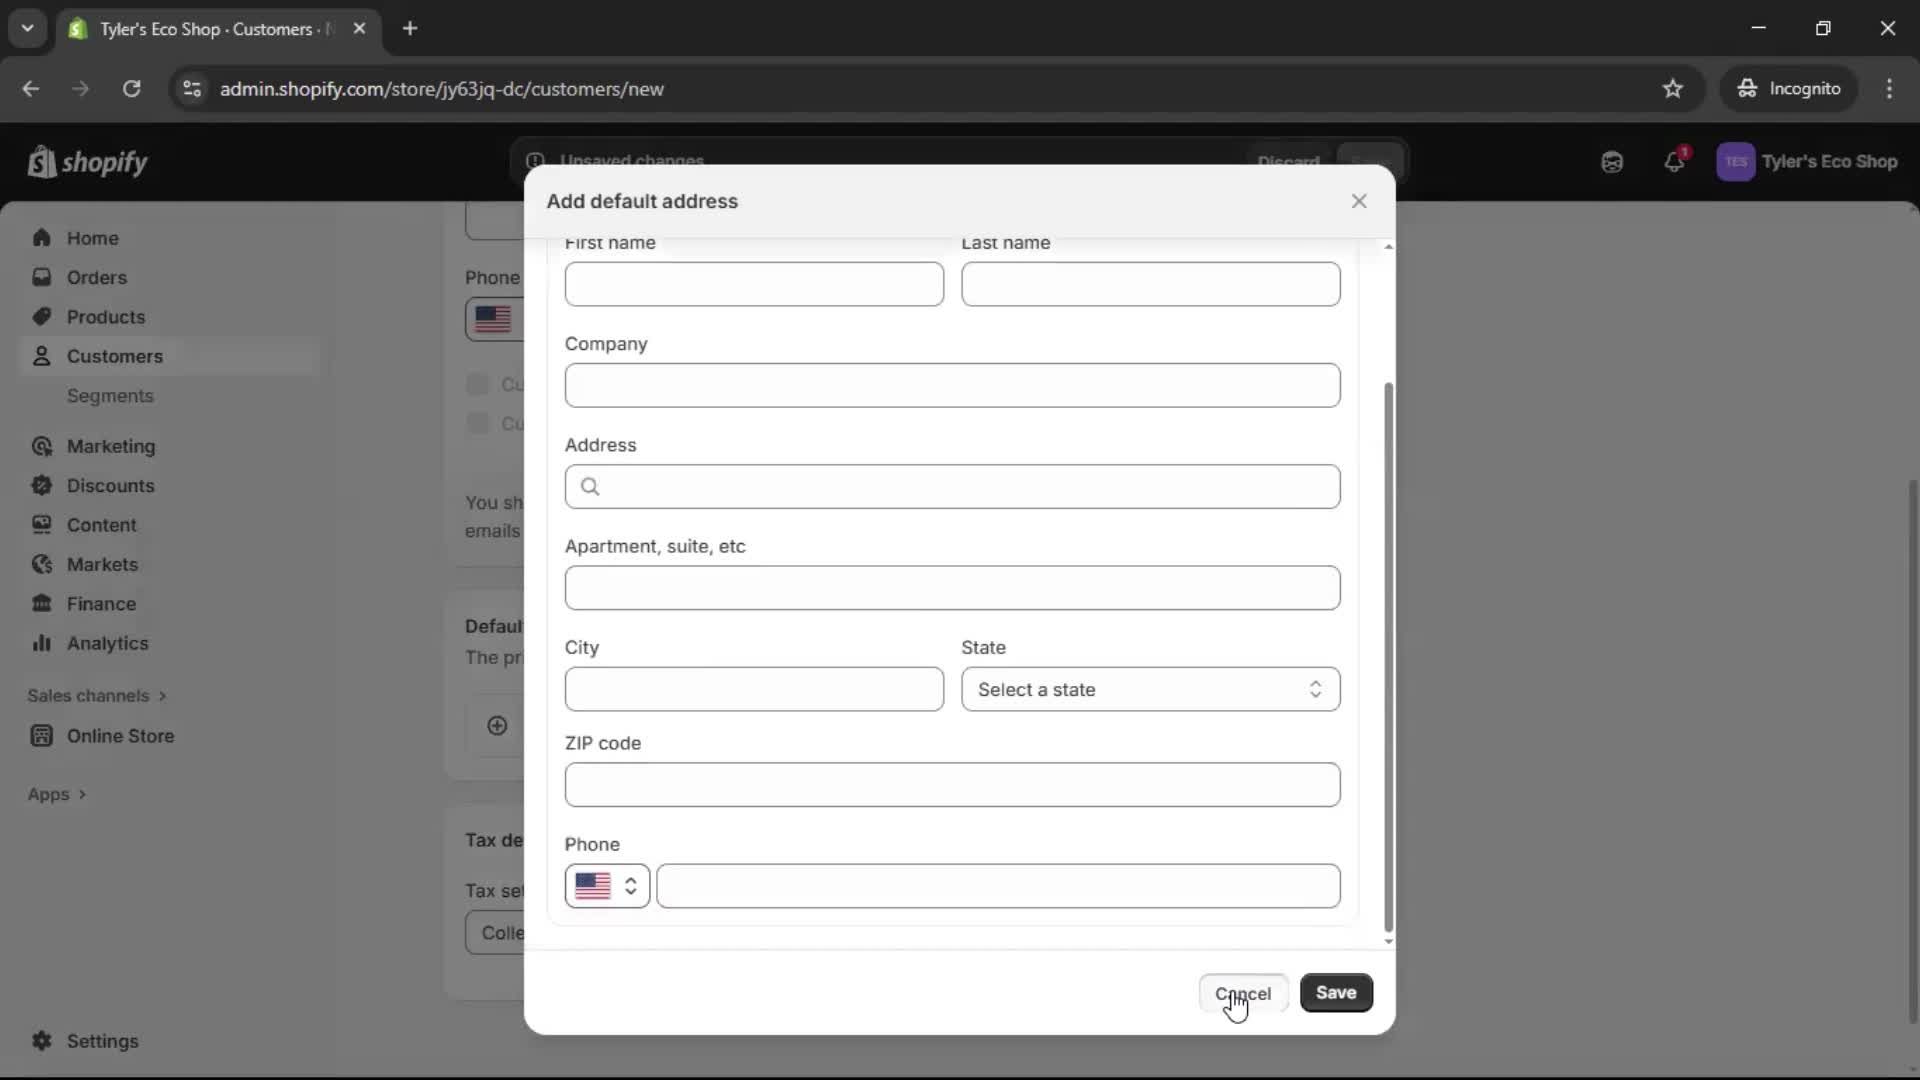Open the Marketing section
Image resolution: width=1920 pixels, height=1080 pixels.
click(x=110, y=447)
